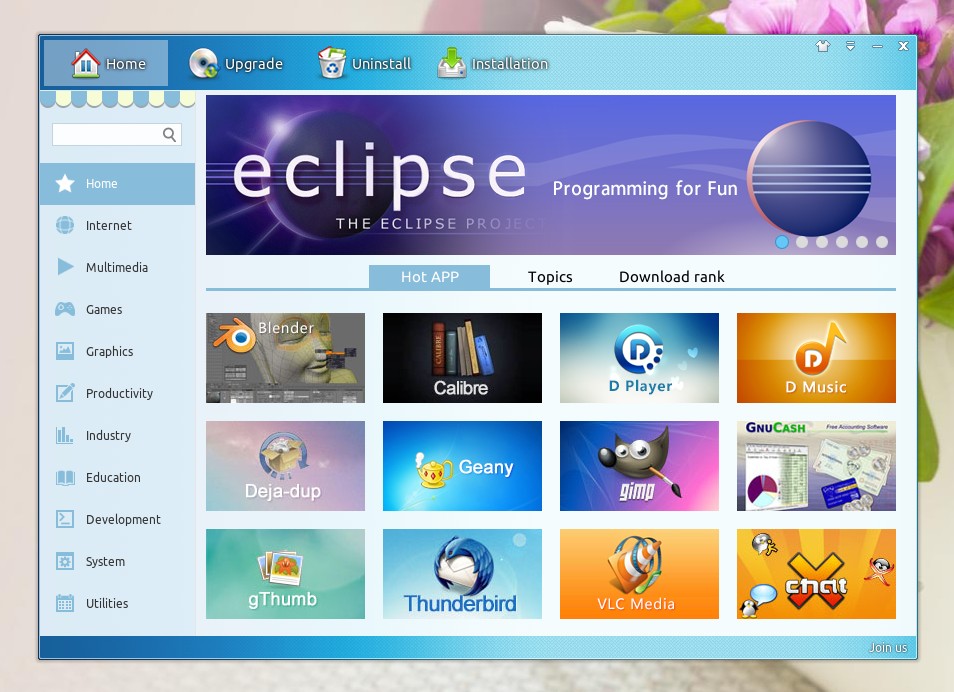Open the gThumb app tile

pyautogui.click(x=285, y=574)
